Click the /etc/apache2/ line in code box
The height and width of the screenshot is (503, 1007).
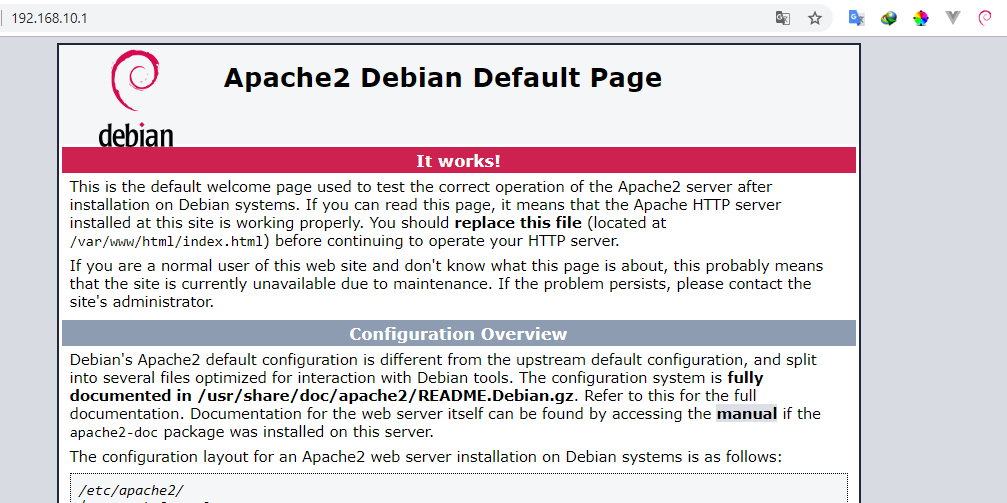pyautogui.click(x=131, y=490)
